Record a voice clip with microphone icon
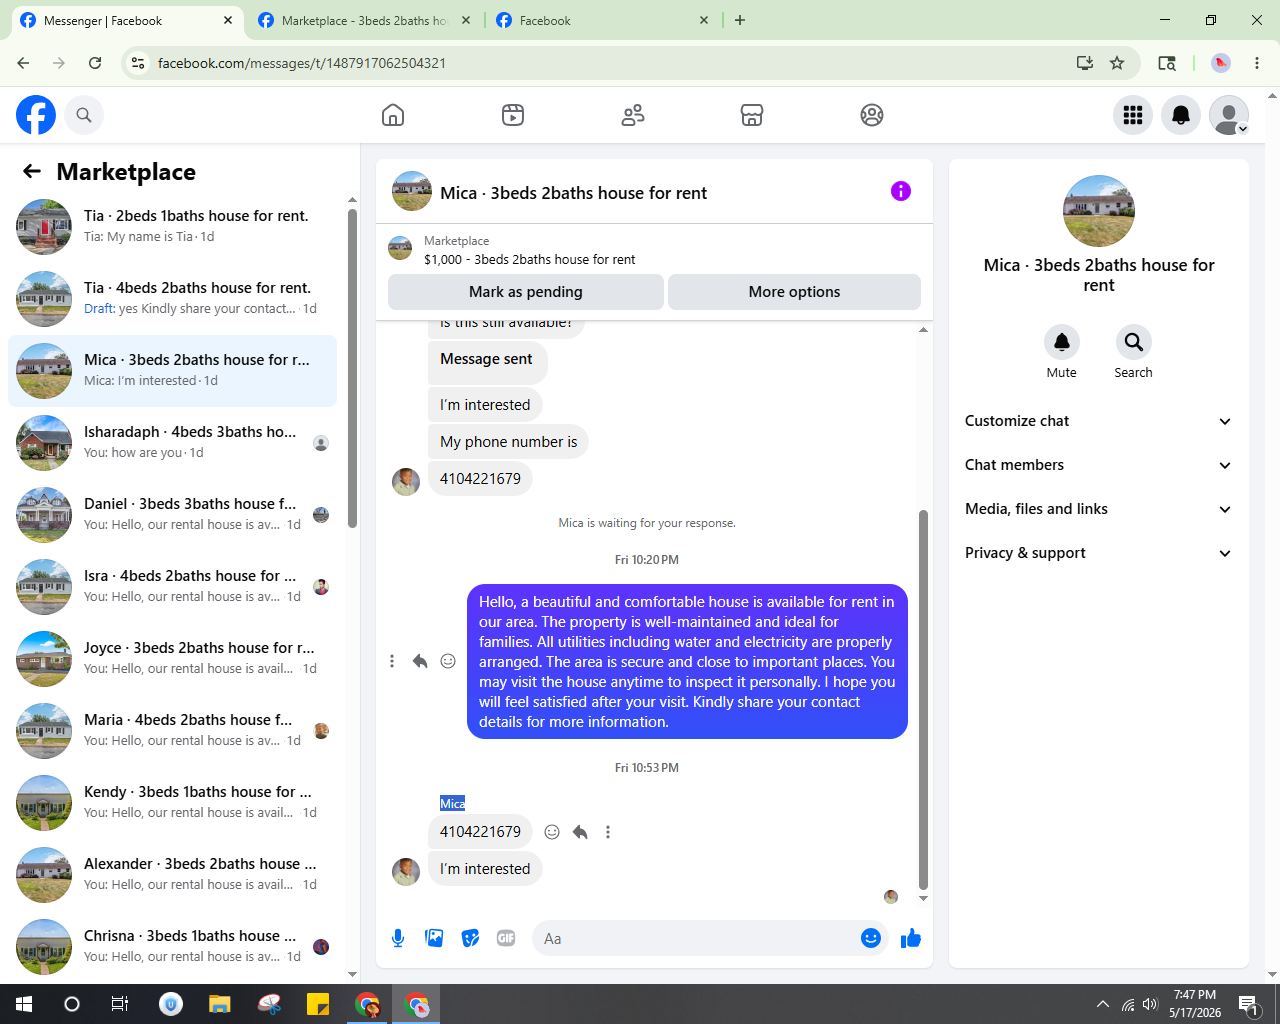The image size is (1280, 1024). (x=398, y=938)
